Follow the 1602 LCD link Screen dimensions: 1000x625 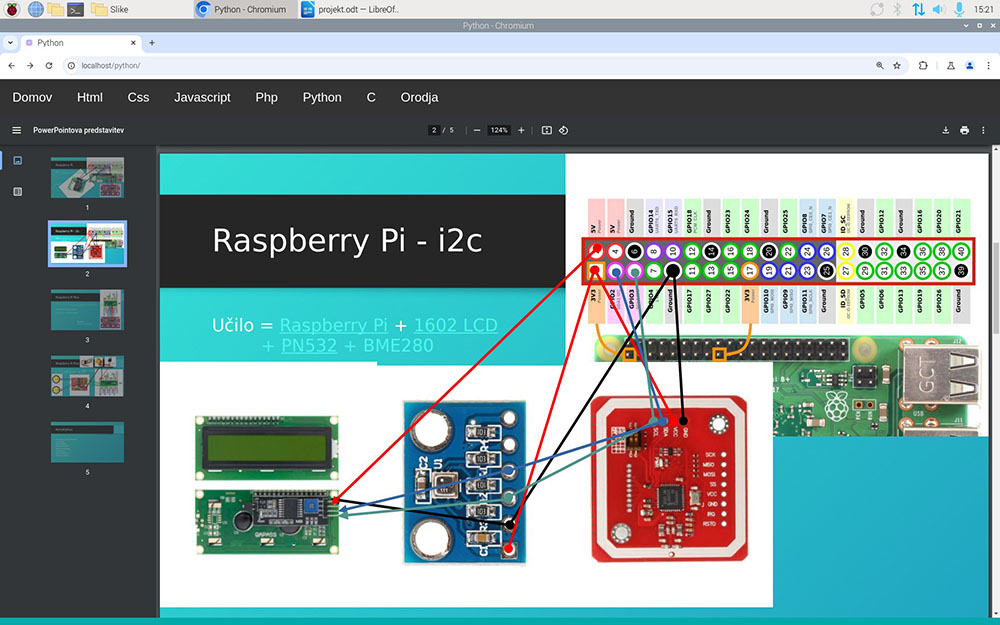coord(455,325)
